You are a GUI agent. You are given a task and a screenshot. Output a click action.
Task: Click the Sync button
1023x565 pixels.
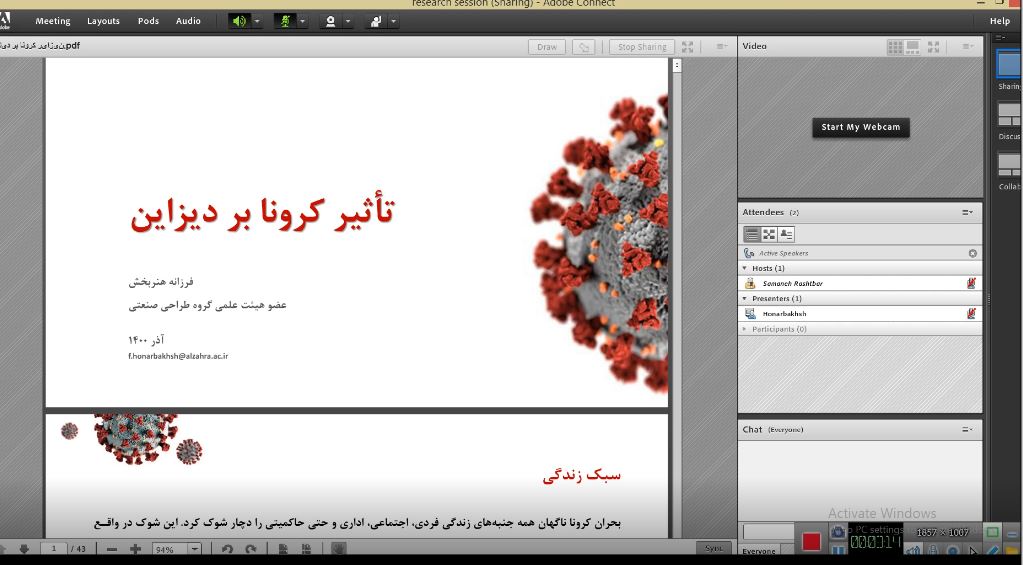pos(714,549)
